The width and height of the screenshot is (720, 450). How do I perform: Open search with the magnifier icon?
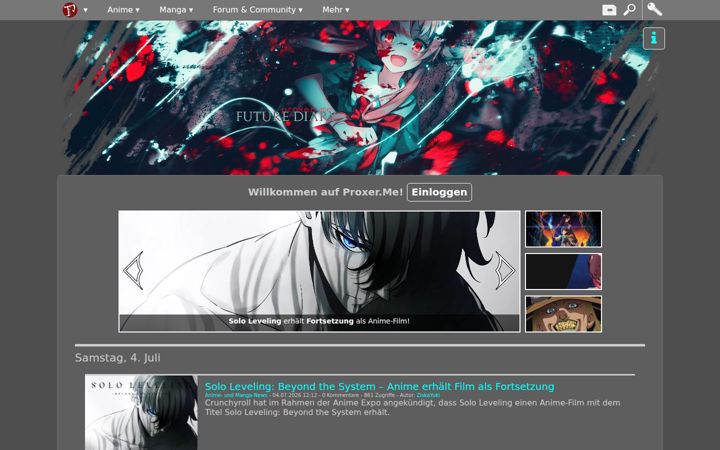click(x=630, y=10)
